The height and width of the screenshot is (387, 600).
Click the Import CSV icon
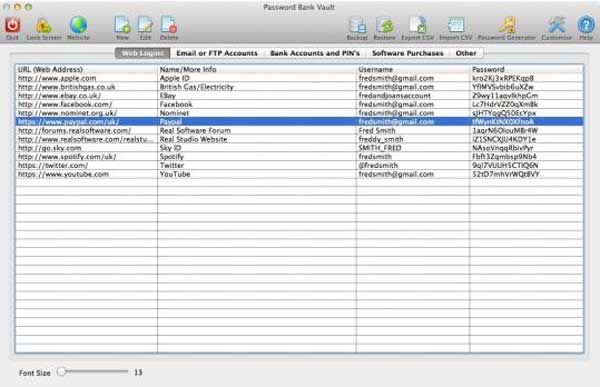[456, 25]
